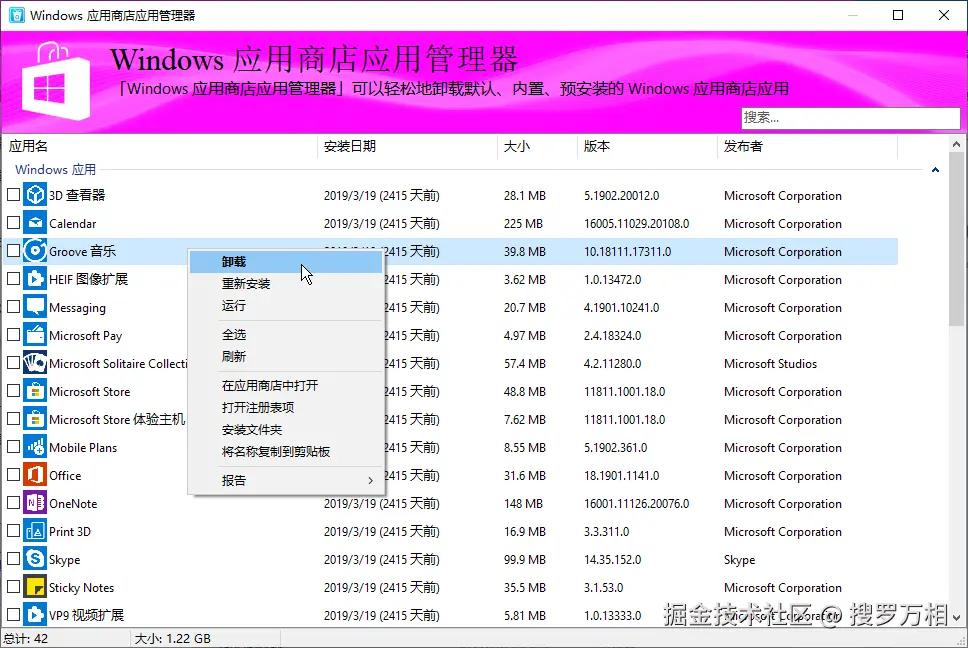
Task: Click the store bag logo in header
Action: [56, 81]
